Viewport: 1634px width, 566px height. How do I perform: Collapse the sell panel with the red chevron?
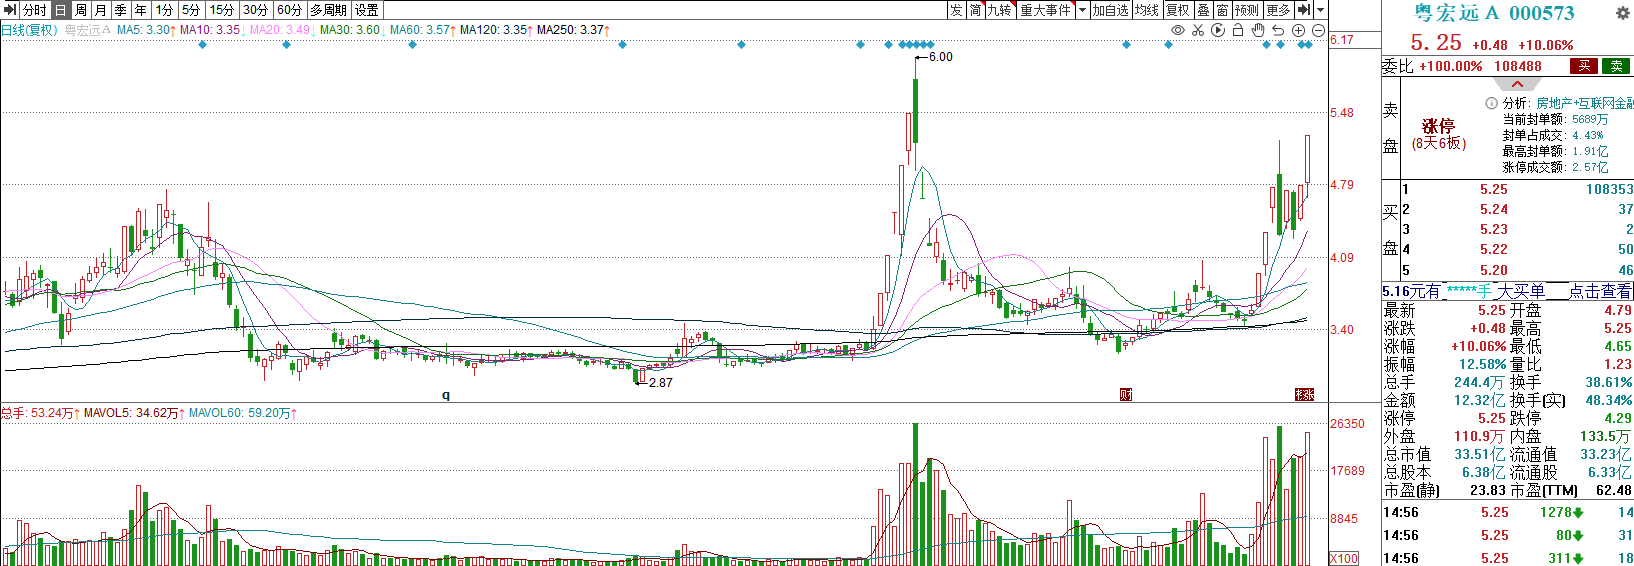point(1517,84)
